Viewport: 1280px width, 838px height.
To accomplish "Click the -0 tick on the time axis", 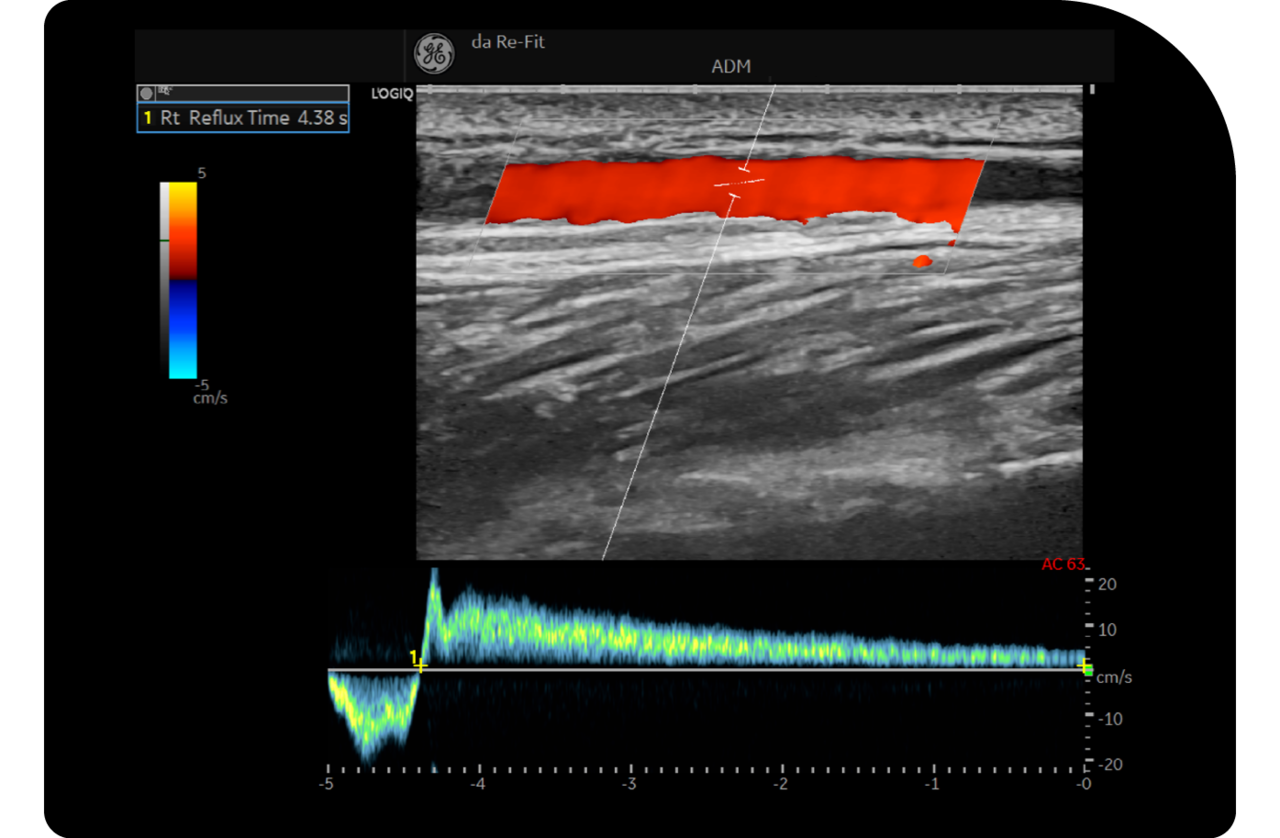I will [x=1084, y=784].
